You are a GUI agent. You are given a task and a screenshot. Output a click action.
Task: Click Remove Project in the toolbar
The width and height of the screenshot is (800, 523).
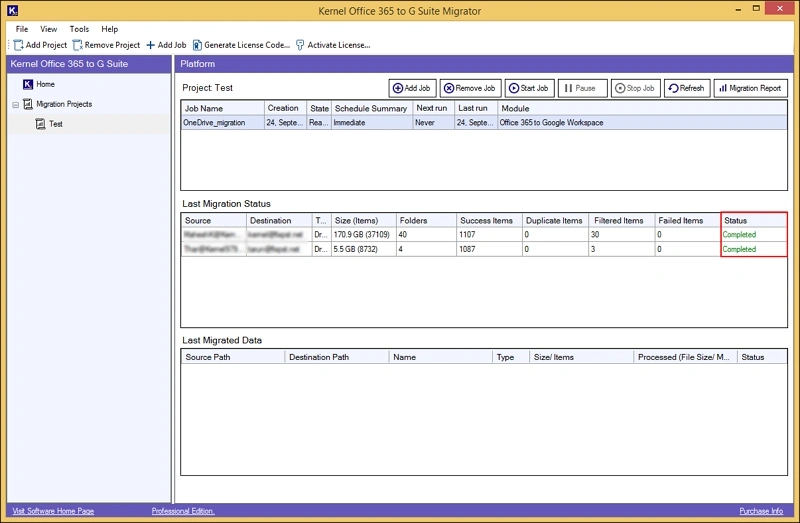[x=106, y=45]
